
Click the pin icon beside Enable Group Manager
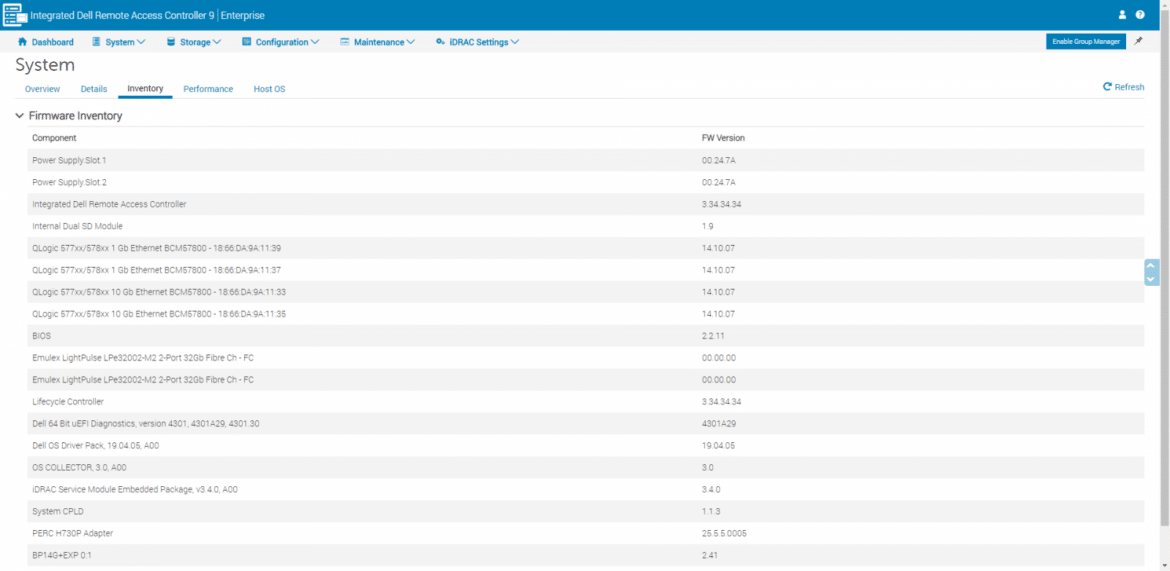point(1138,42)
